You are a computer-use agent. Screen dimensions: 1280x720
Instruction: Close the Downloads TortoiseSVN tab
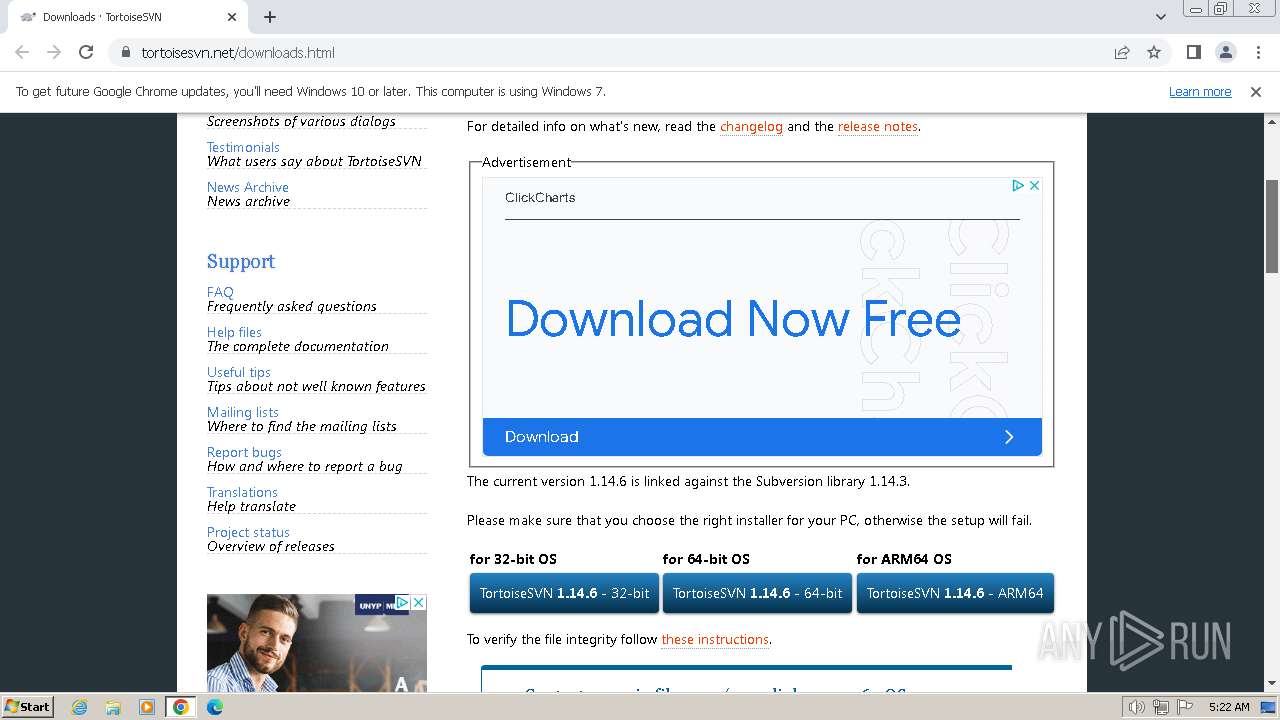(232, 17)
